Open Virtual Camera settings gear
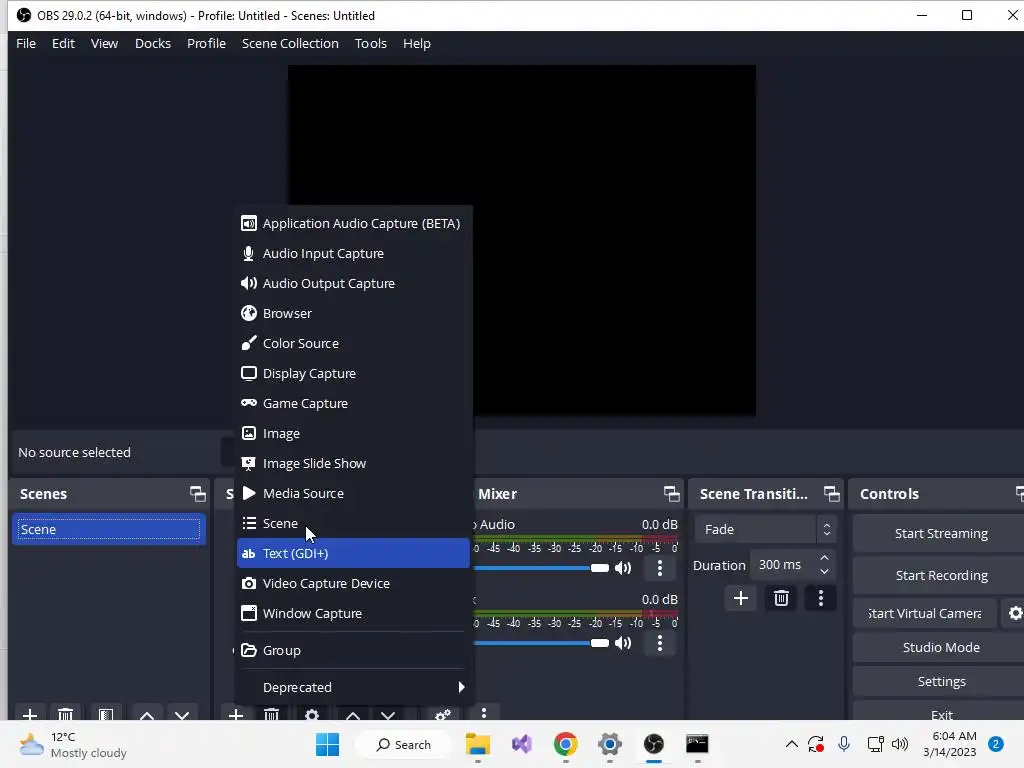Viewport: 1024px width, 768px height. click(x=1015, y=613)
